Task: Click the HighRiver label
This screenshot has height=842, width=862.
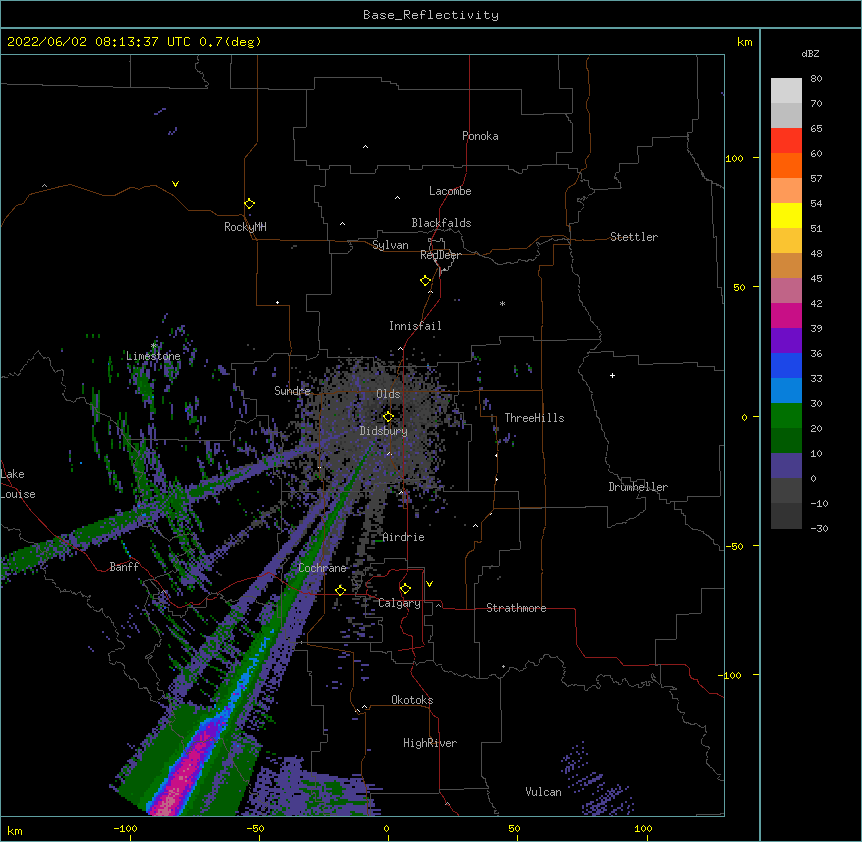Action: point(430,743)
